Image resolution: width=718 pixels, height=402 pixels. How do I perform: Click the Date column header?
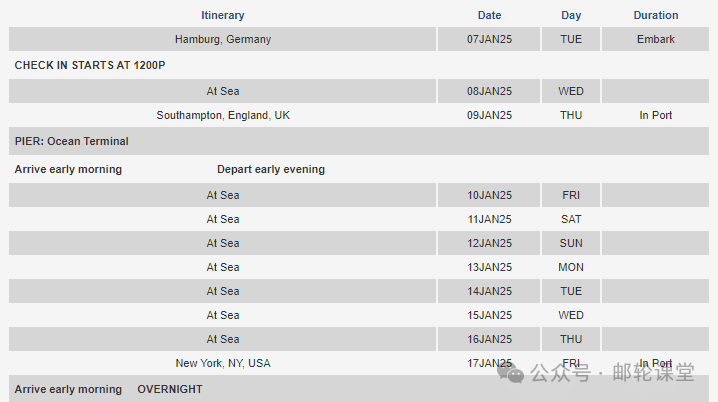tap(489, 15)
